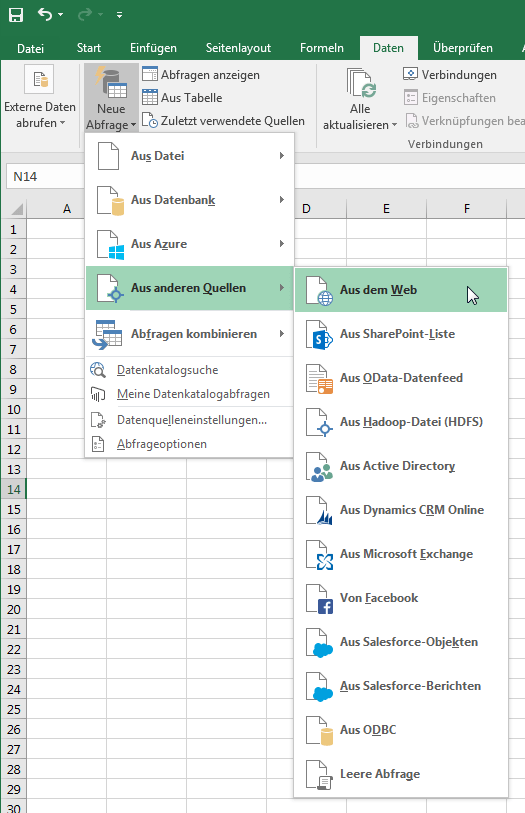
Task: Open Abfrageoptionen
Action: point(190,444)
